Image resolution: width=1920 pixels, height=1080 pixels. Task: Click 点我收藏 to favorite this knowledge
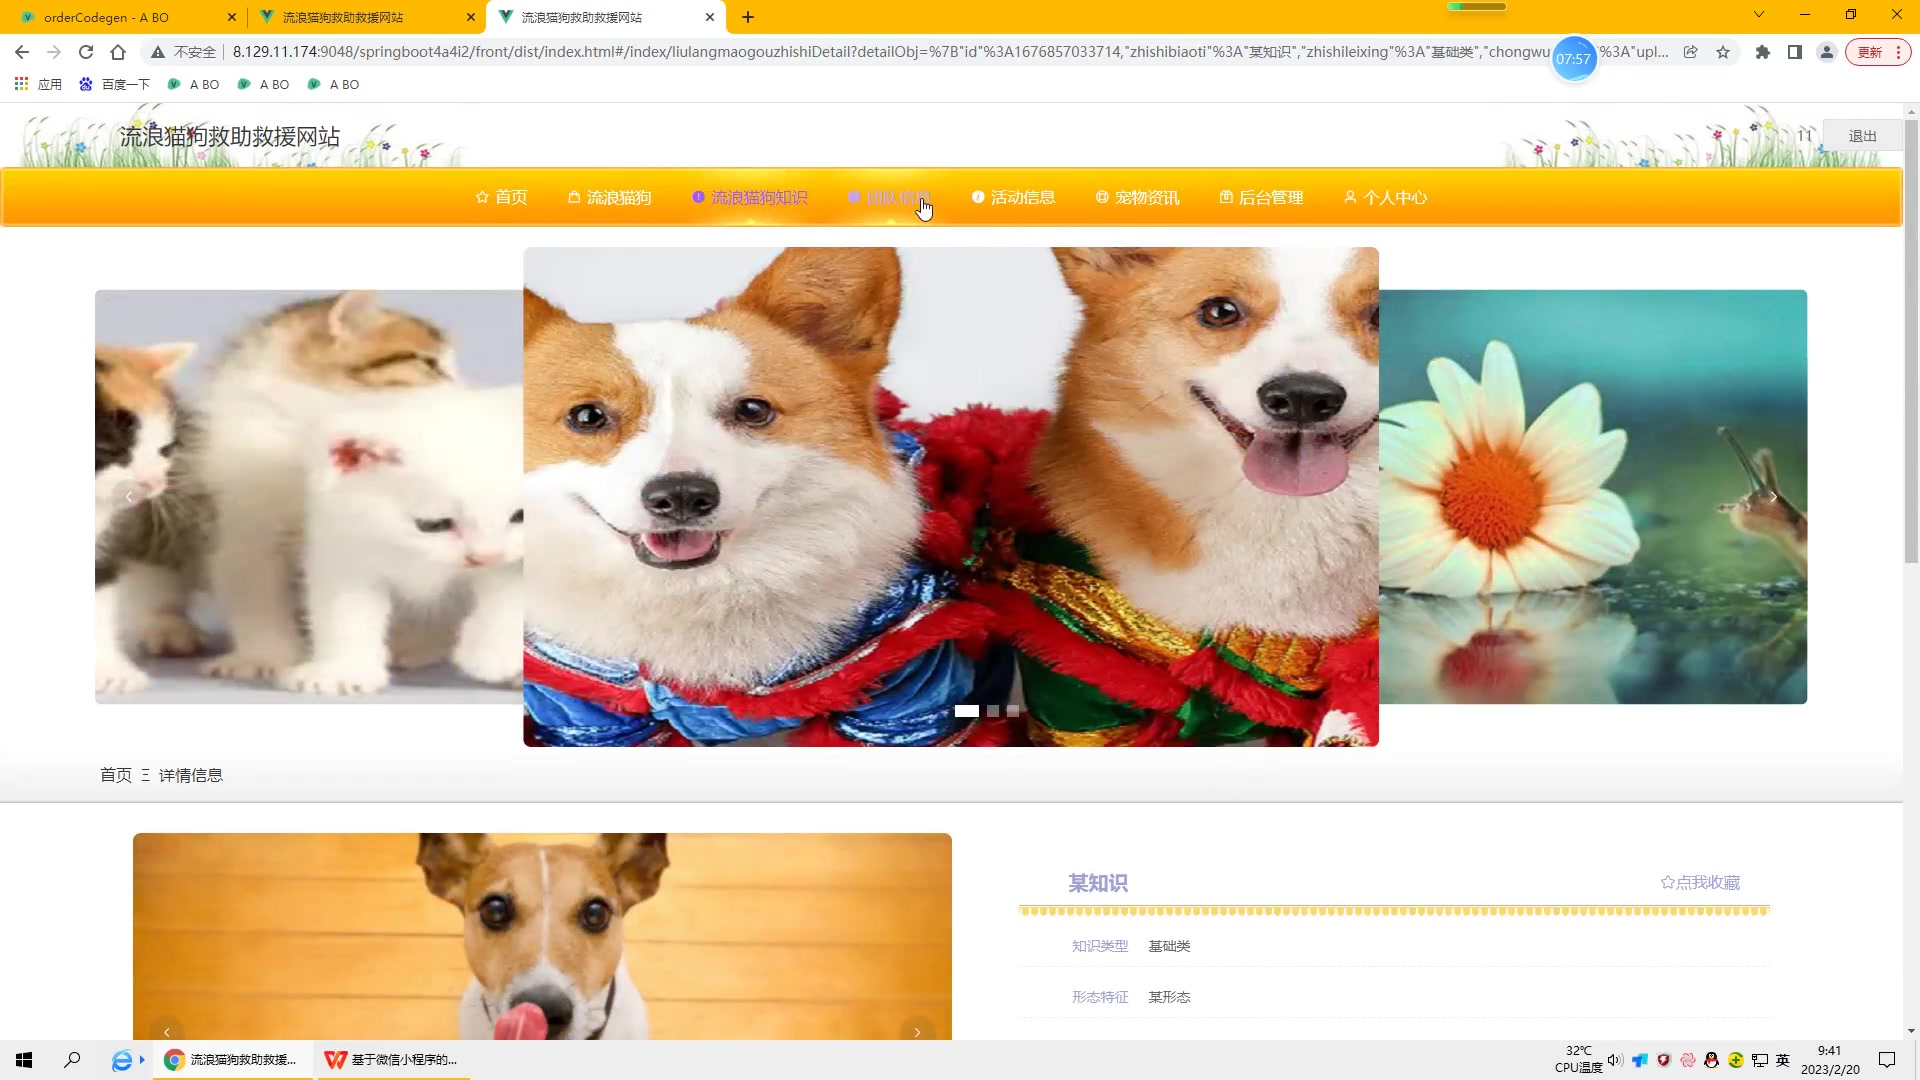coord(1700,882)
